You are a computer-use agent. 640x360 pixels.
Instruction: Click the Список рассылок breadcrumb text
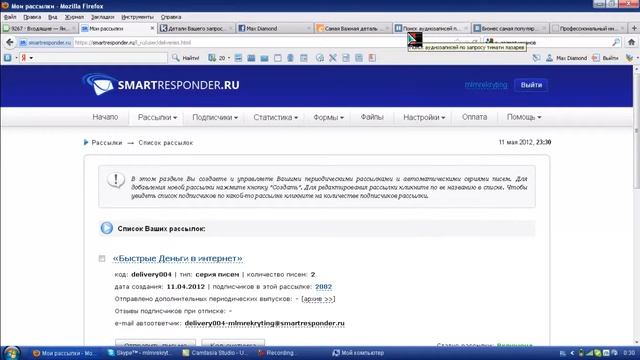tap(166, 142)
